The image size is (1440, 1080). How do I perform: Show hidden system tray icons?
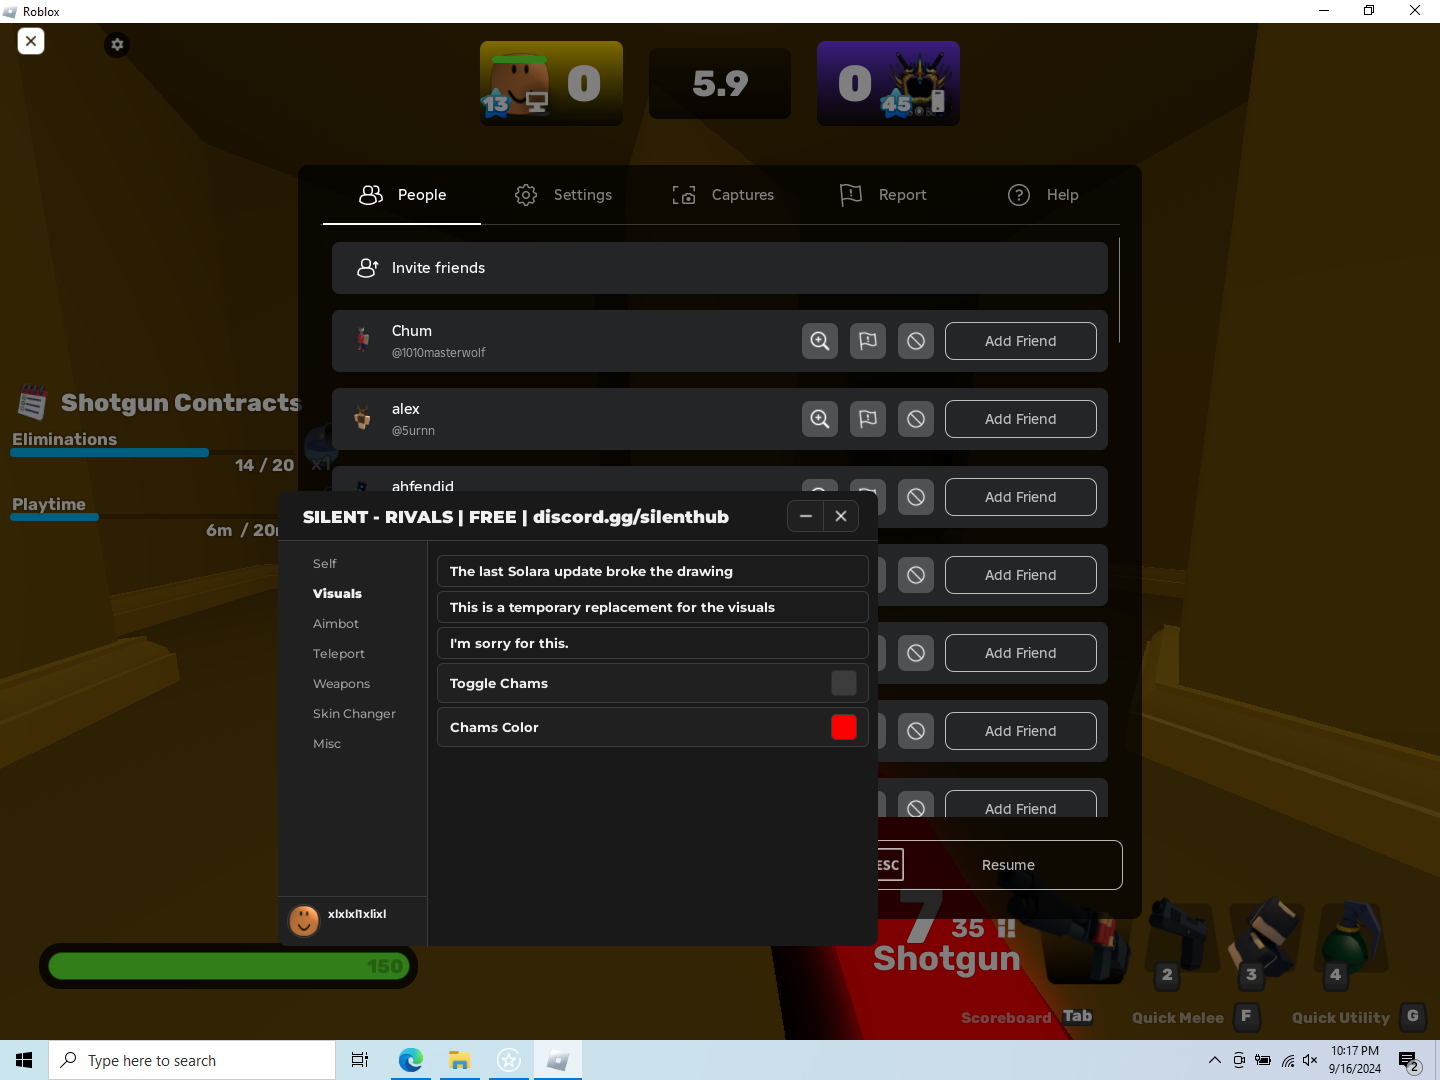(1214, 1060)
